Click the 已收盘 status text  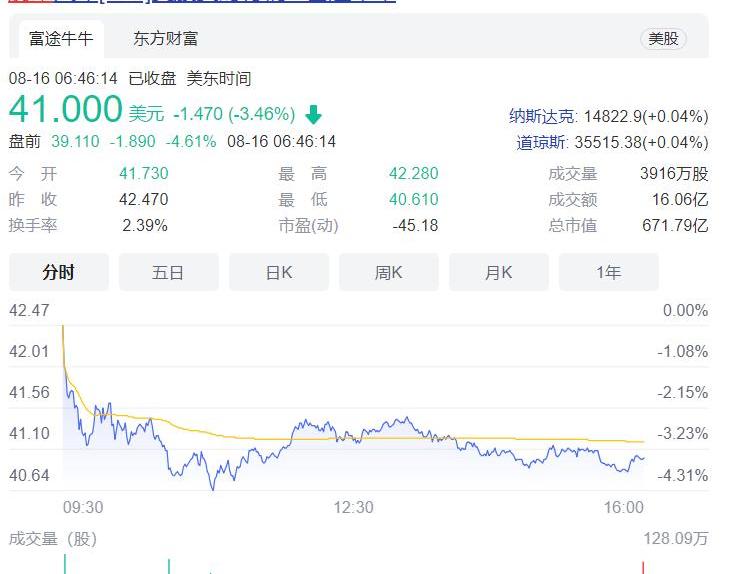(x=152, y=78)
